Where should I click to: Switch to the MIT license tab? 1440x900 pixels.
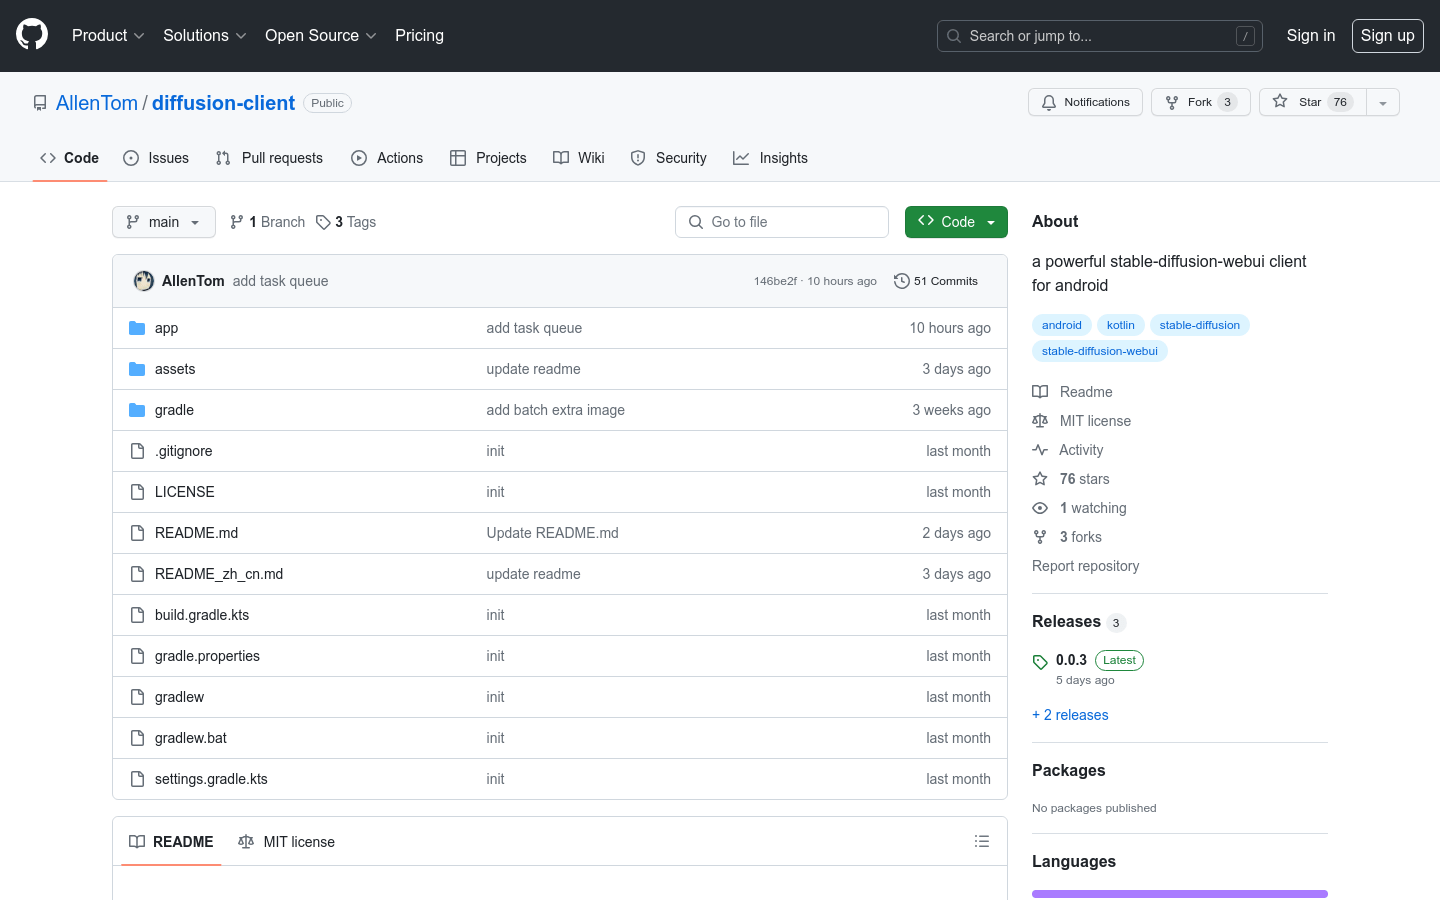click(287, 842)
